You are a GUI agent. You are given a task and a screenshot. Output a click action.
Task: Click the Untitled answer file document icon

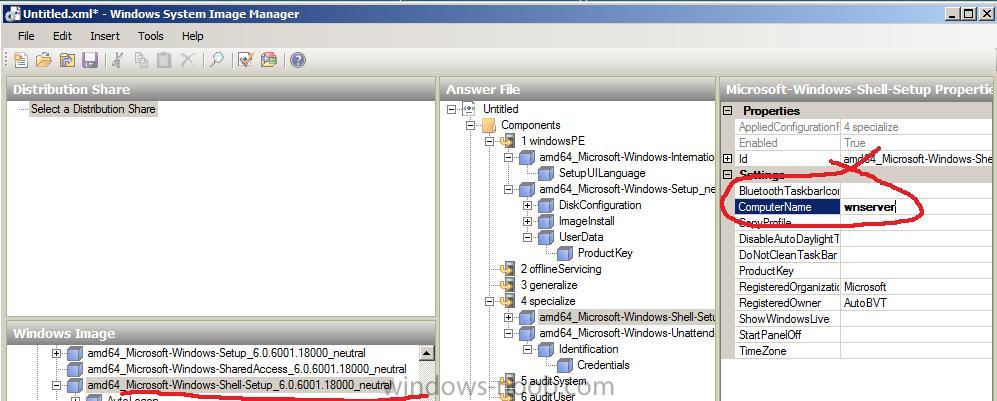[x=470, y=109]
